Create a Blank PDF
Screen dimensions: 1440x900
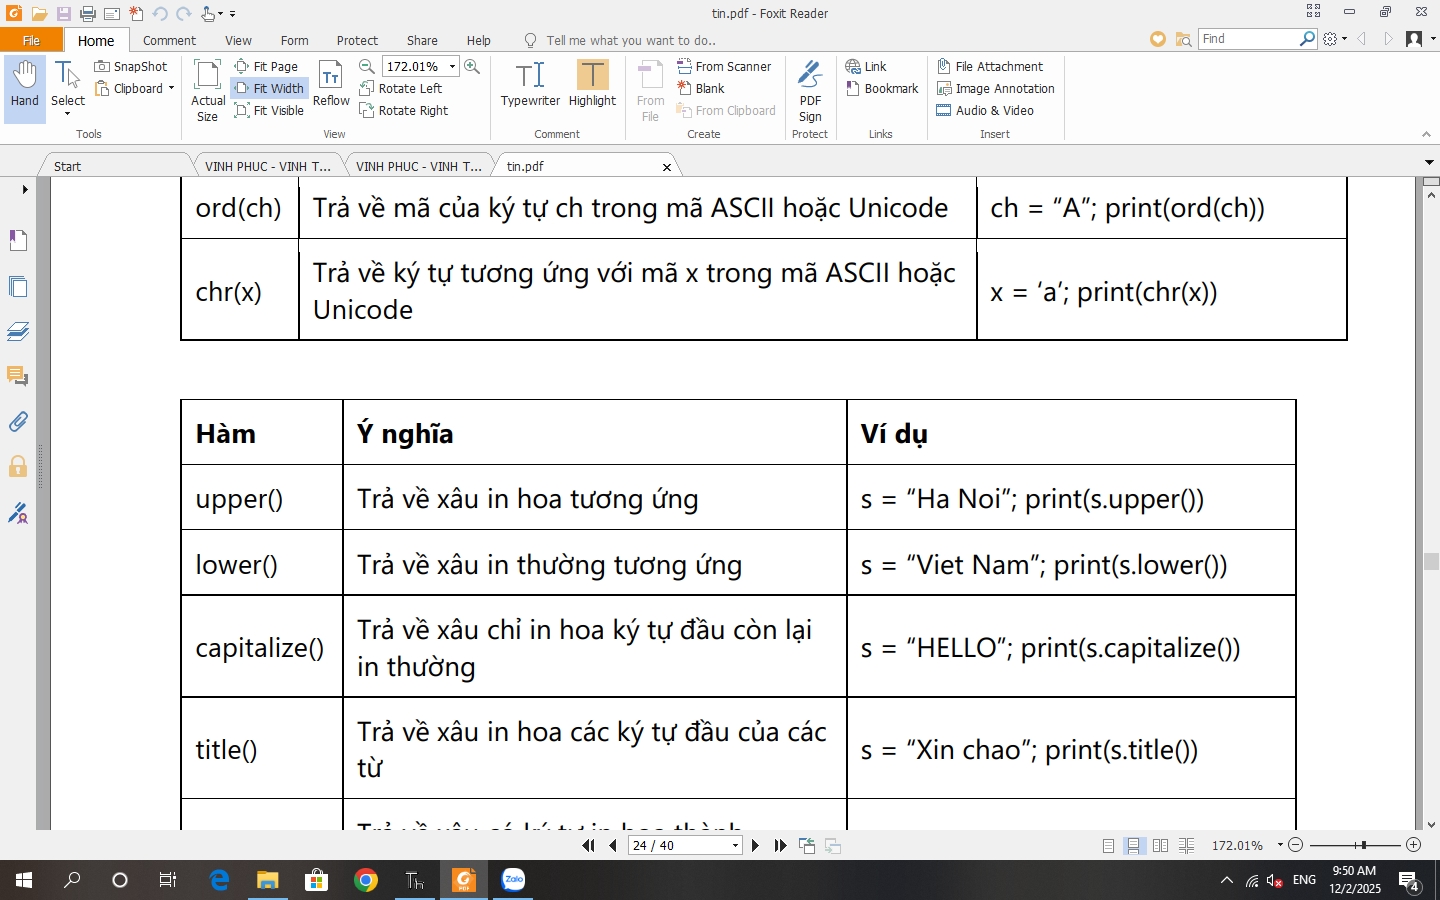(x=700, y=88)
